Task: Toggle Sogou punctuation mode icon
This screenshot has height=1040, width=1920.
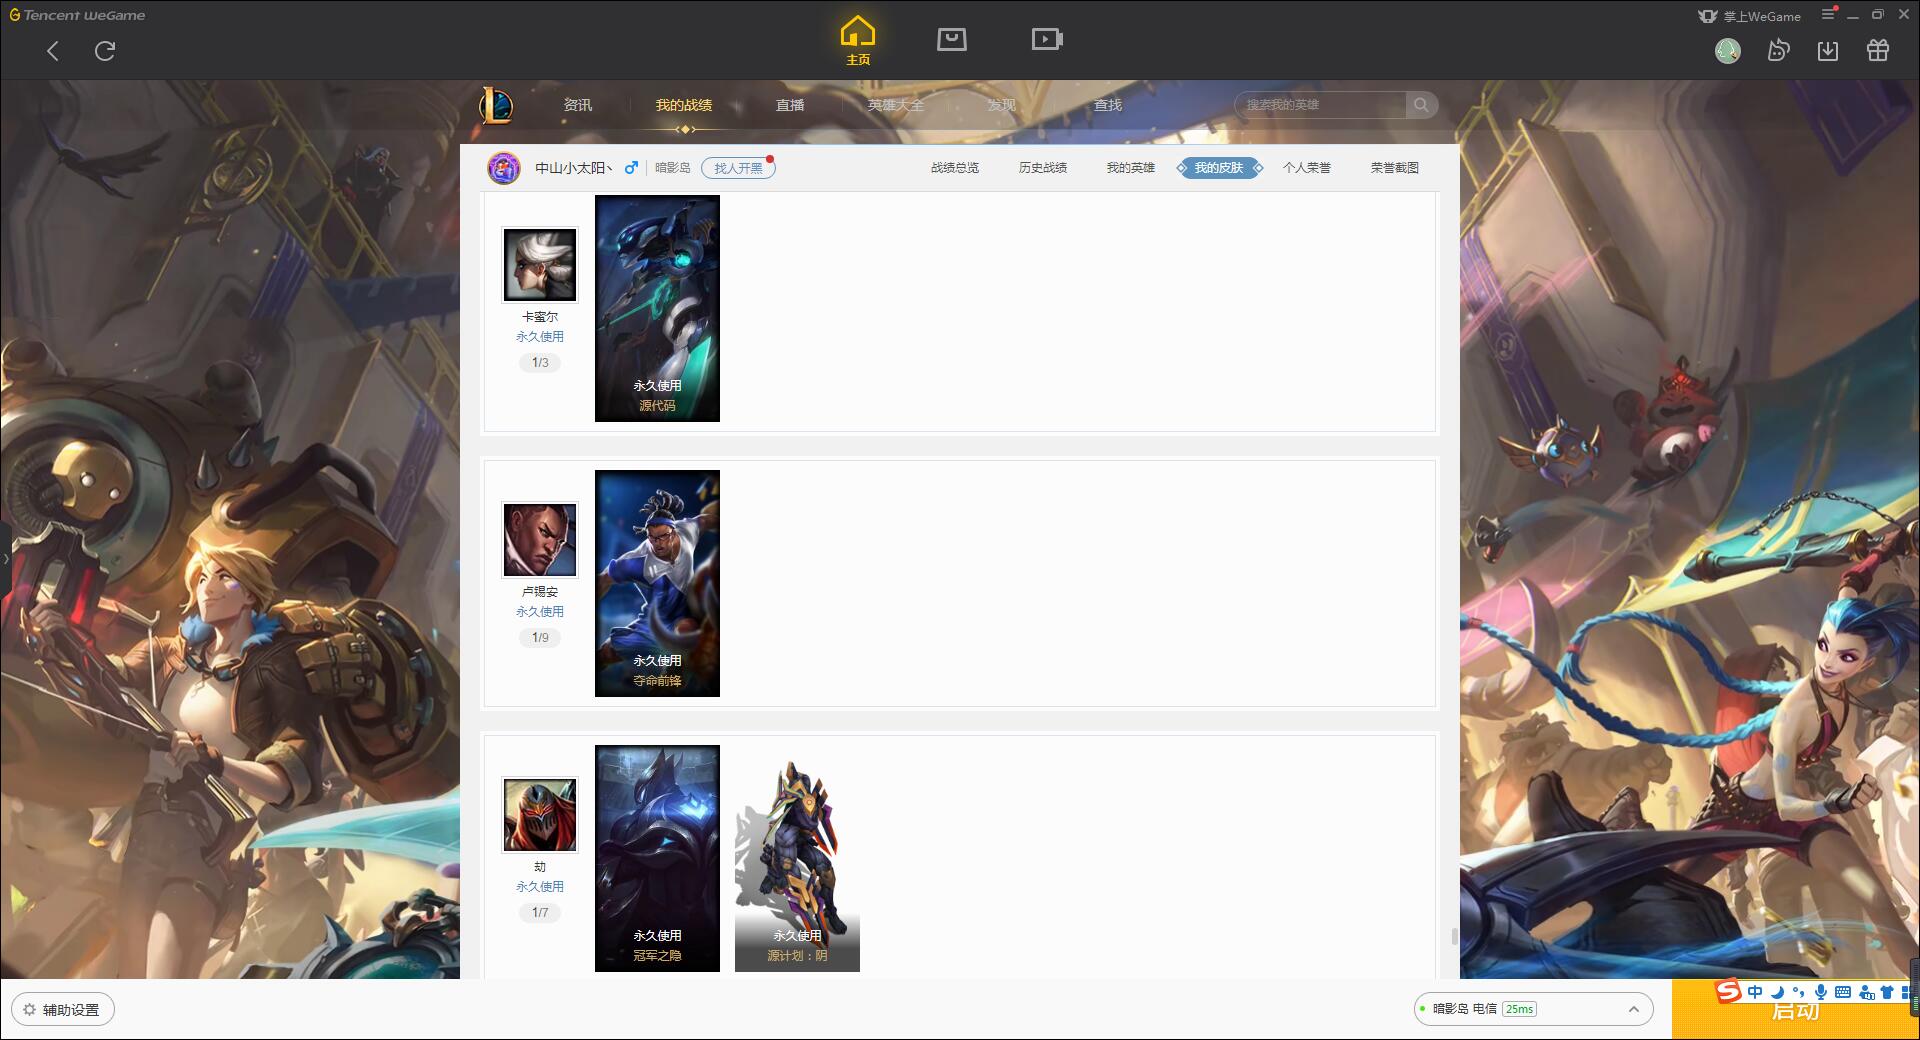Action: pyautogui.click(x=1799, y=992)
